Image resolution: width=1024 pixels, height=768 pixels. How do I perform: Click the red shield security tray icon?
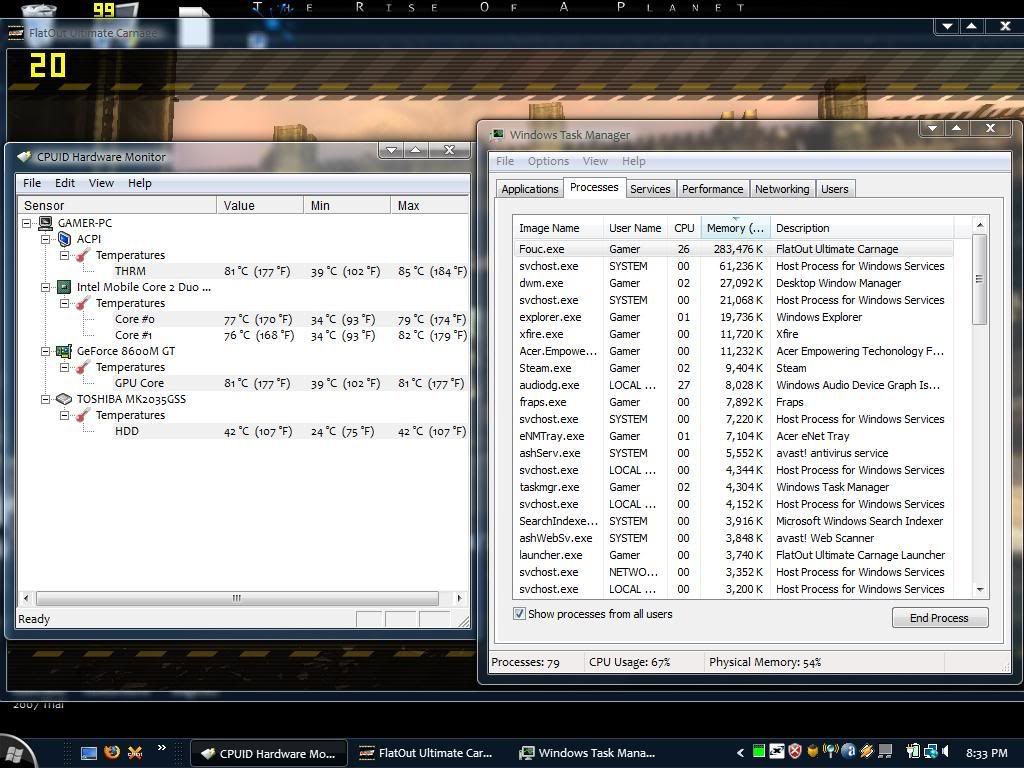click(x=795, y=752)
